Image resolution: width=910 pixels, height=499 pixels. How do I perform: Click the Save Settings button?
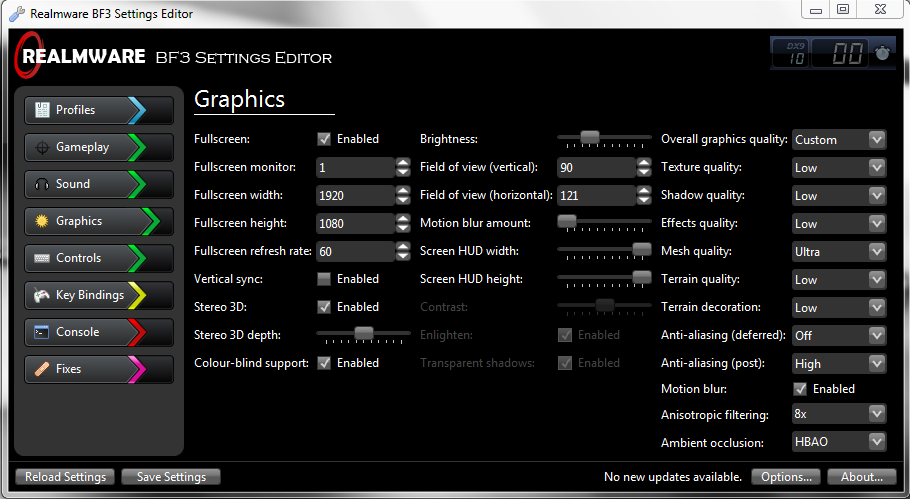click(171, 477)
